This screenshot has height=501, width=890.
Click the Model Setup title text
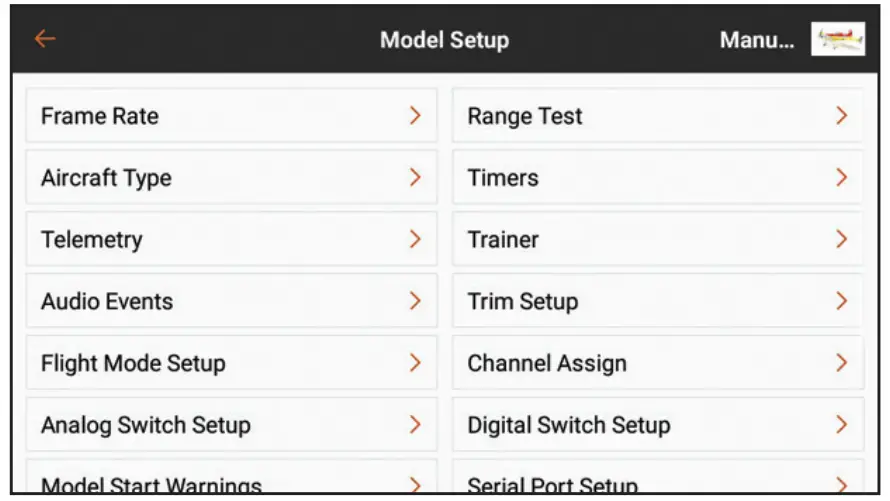pos(444,41)
